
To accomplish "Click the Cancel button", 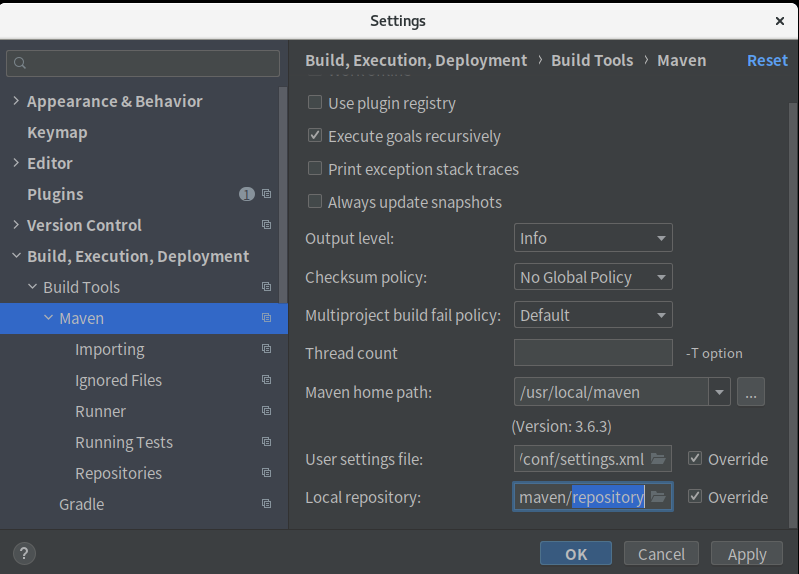I will (x=661, y=554).
